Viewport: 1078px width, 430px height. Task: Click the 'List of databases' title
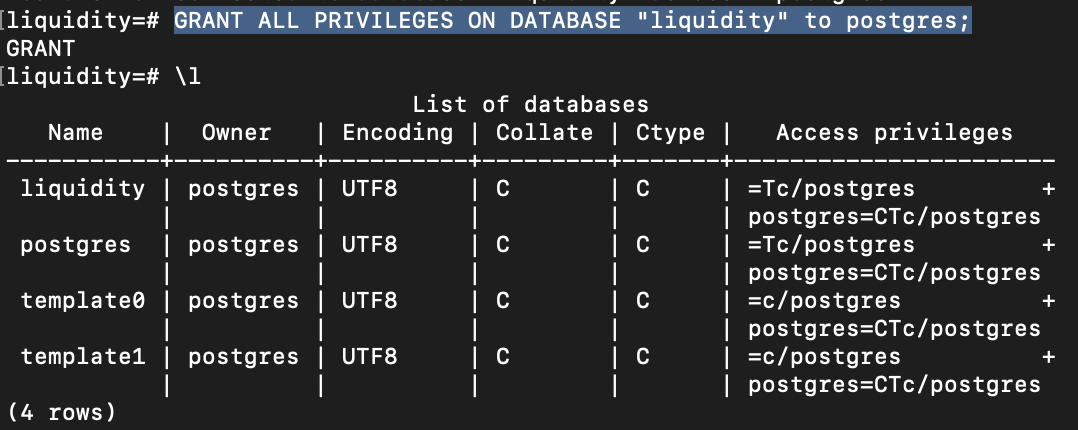click(530, 104)
